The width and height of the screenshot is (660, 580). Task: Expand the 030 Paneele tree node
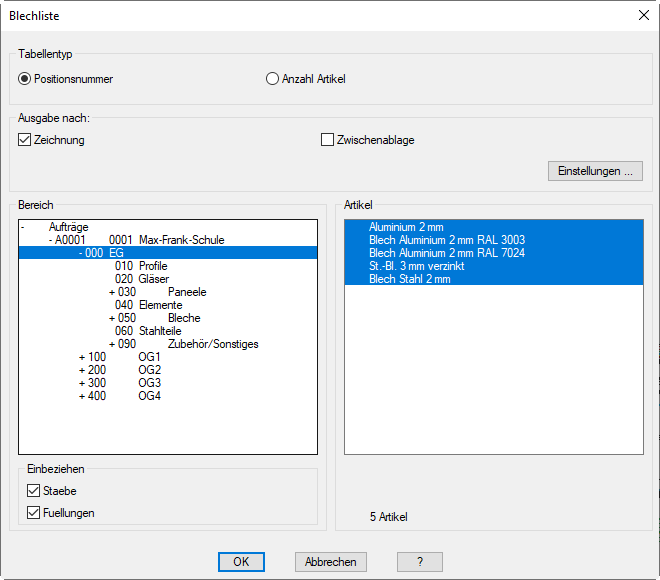point(111,292)
